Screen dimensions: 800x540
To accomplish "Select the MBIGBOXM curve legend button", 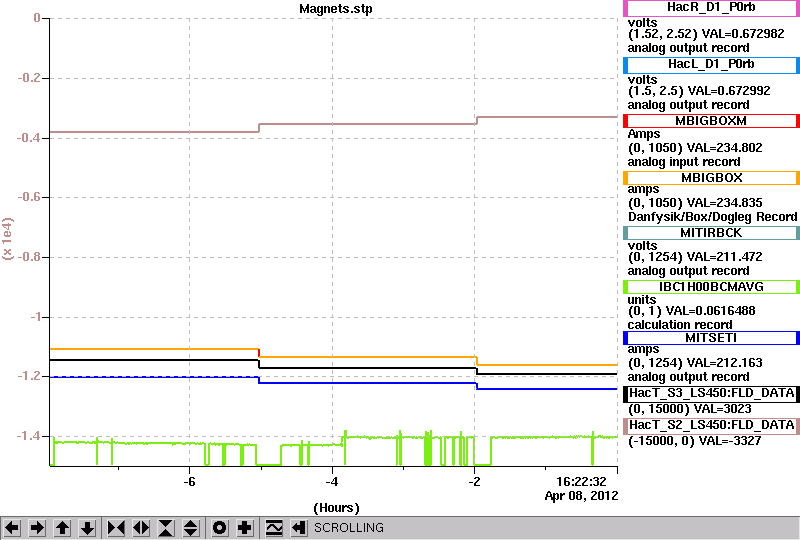I will (x=711, y=121).
